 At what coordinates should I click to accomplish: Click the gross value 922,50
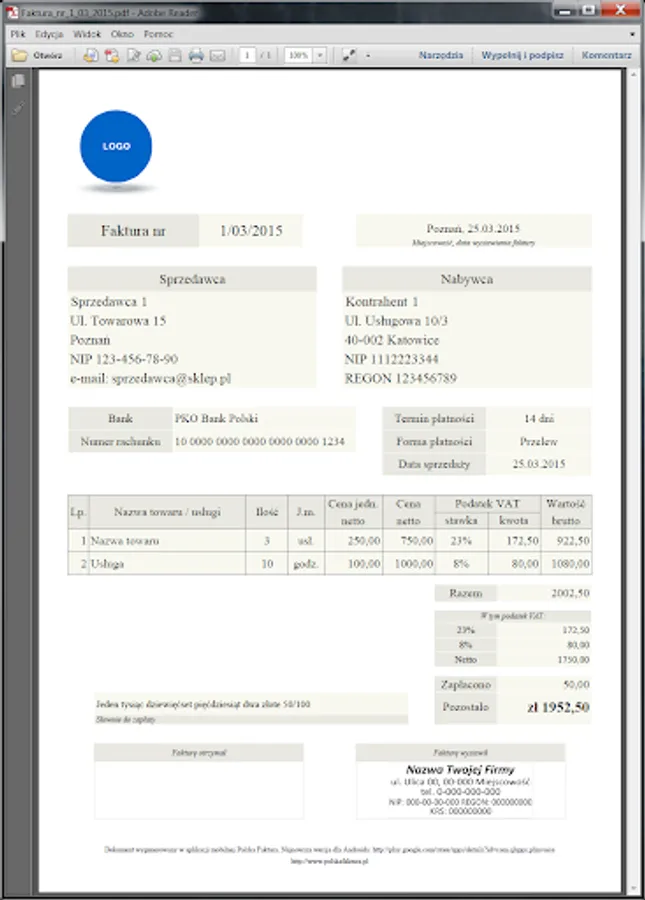[x=573, y=541]
